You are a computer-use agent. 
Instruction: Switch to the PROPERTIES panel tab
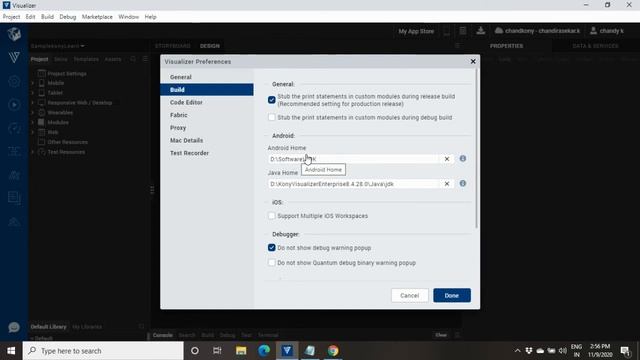tap(507, 46)
